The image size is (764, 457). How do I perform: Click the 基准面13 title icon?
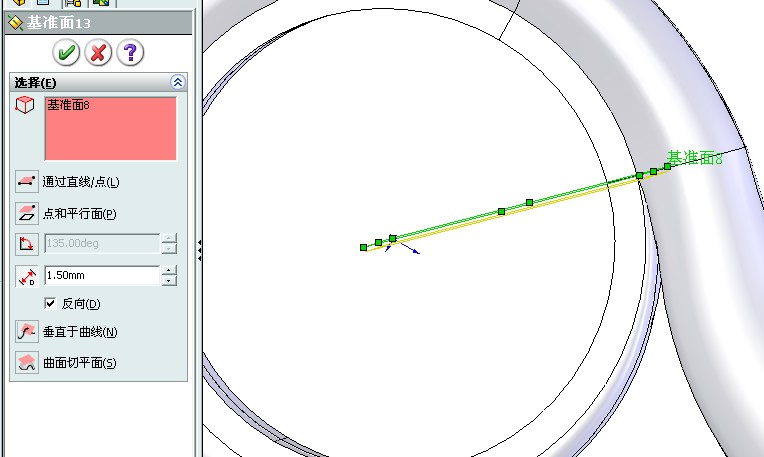(16, 23)
